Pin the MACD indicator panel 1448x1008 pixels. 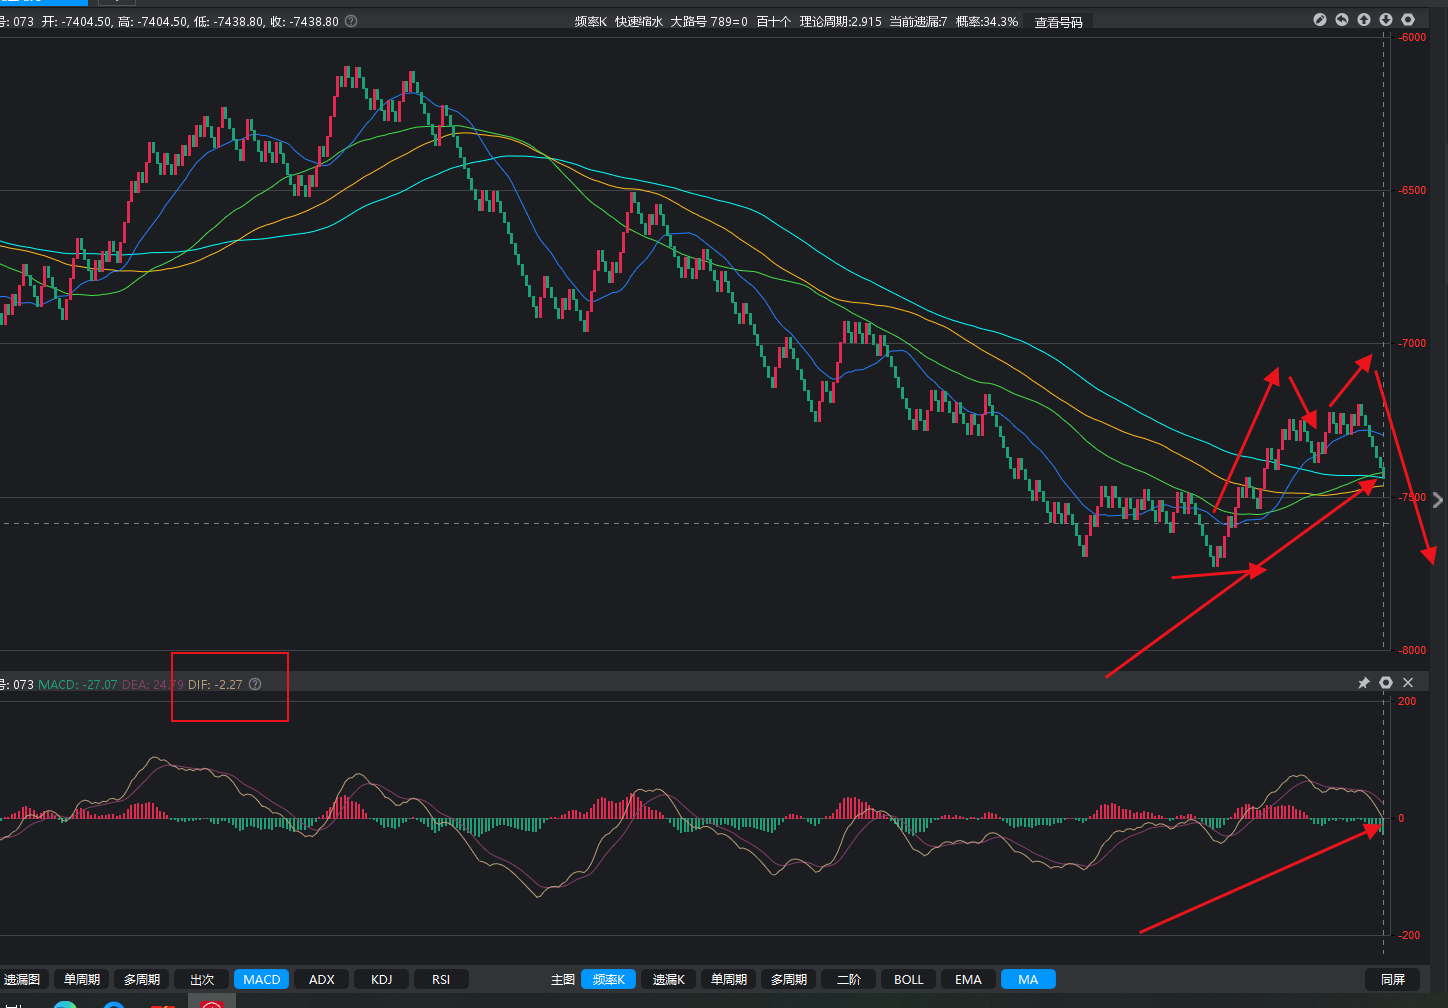coord(1363,683)
